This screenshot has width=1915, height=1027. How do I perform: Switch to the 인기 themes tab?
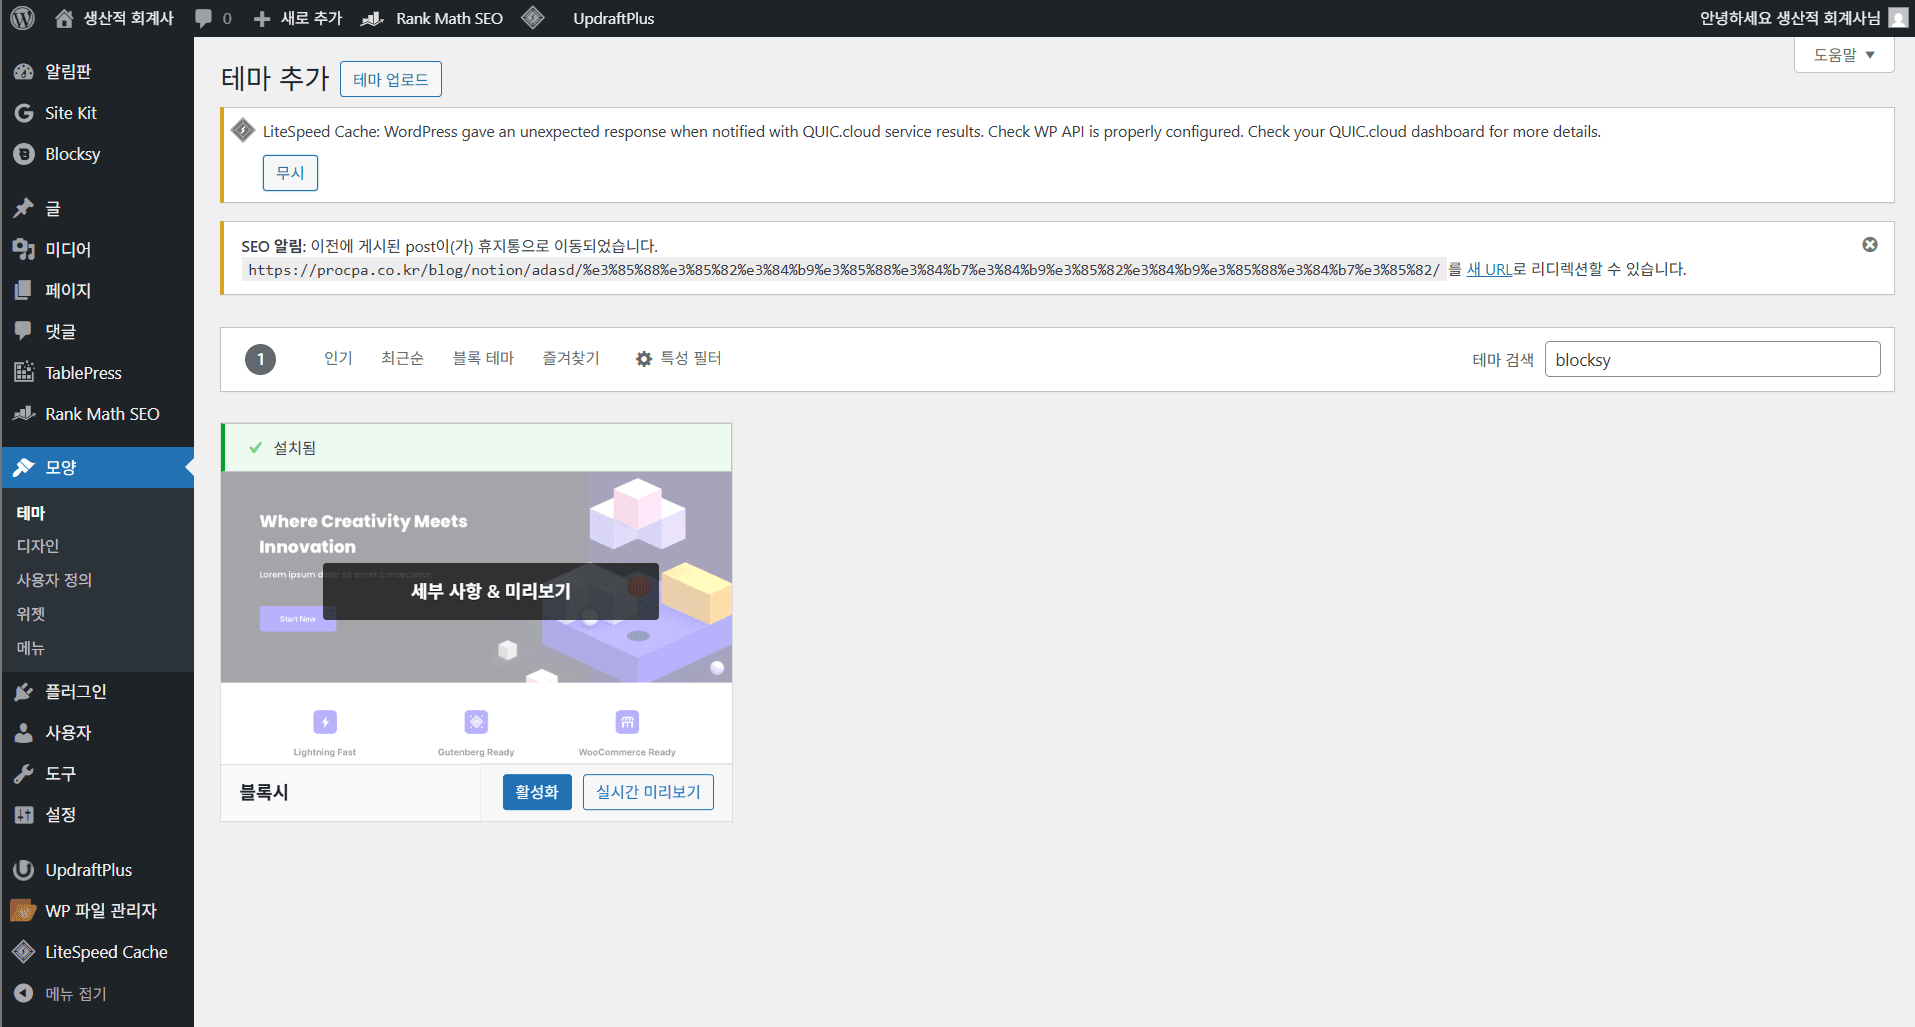338,359
